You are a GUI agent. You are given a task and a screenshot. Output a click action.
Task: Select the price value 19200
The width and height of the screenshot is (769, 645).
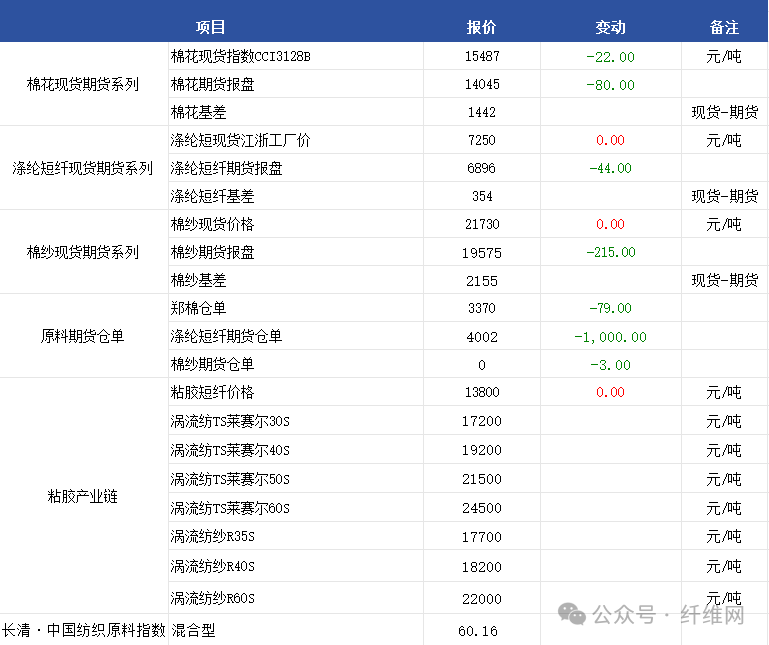[482, 450]
